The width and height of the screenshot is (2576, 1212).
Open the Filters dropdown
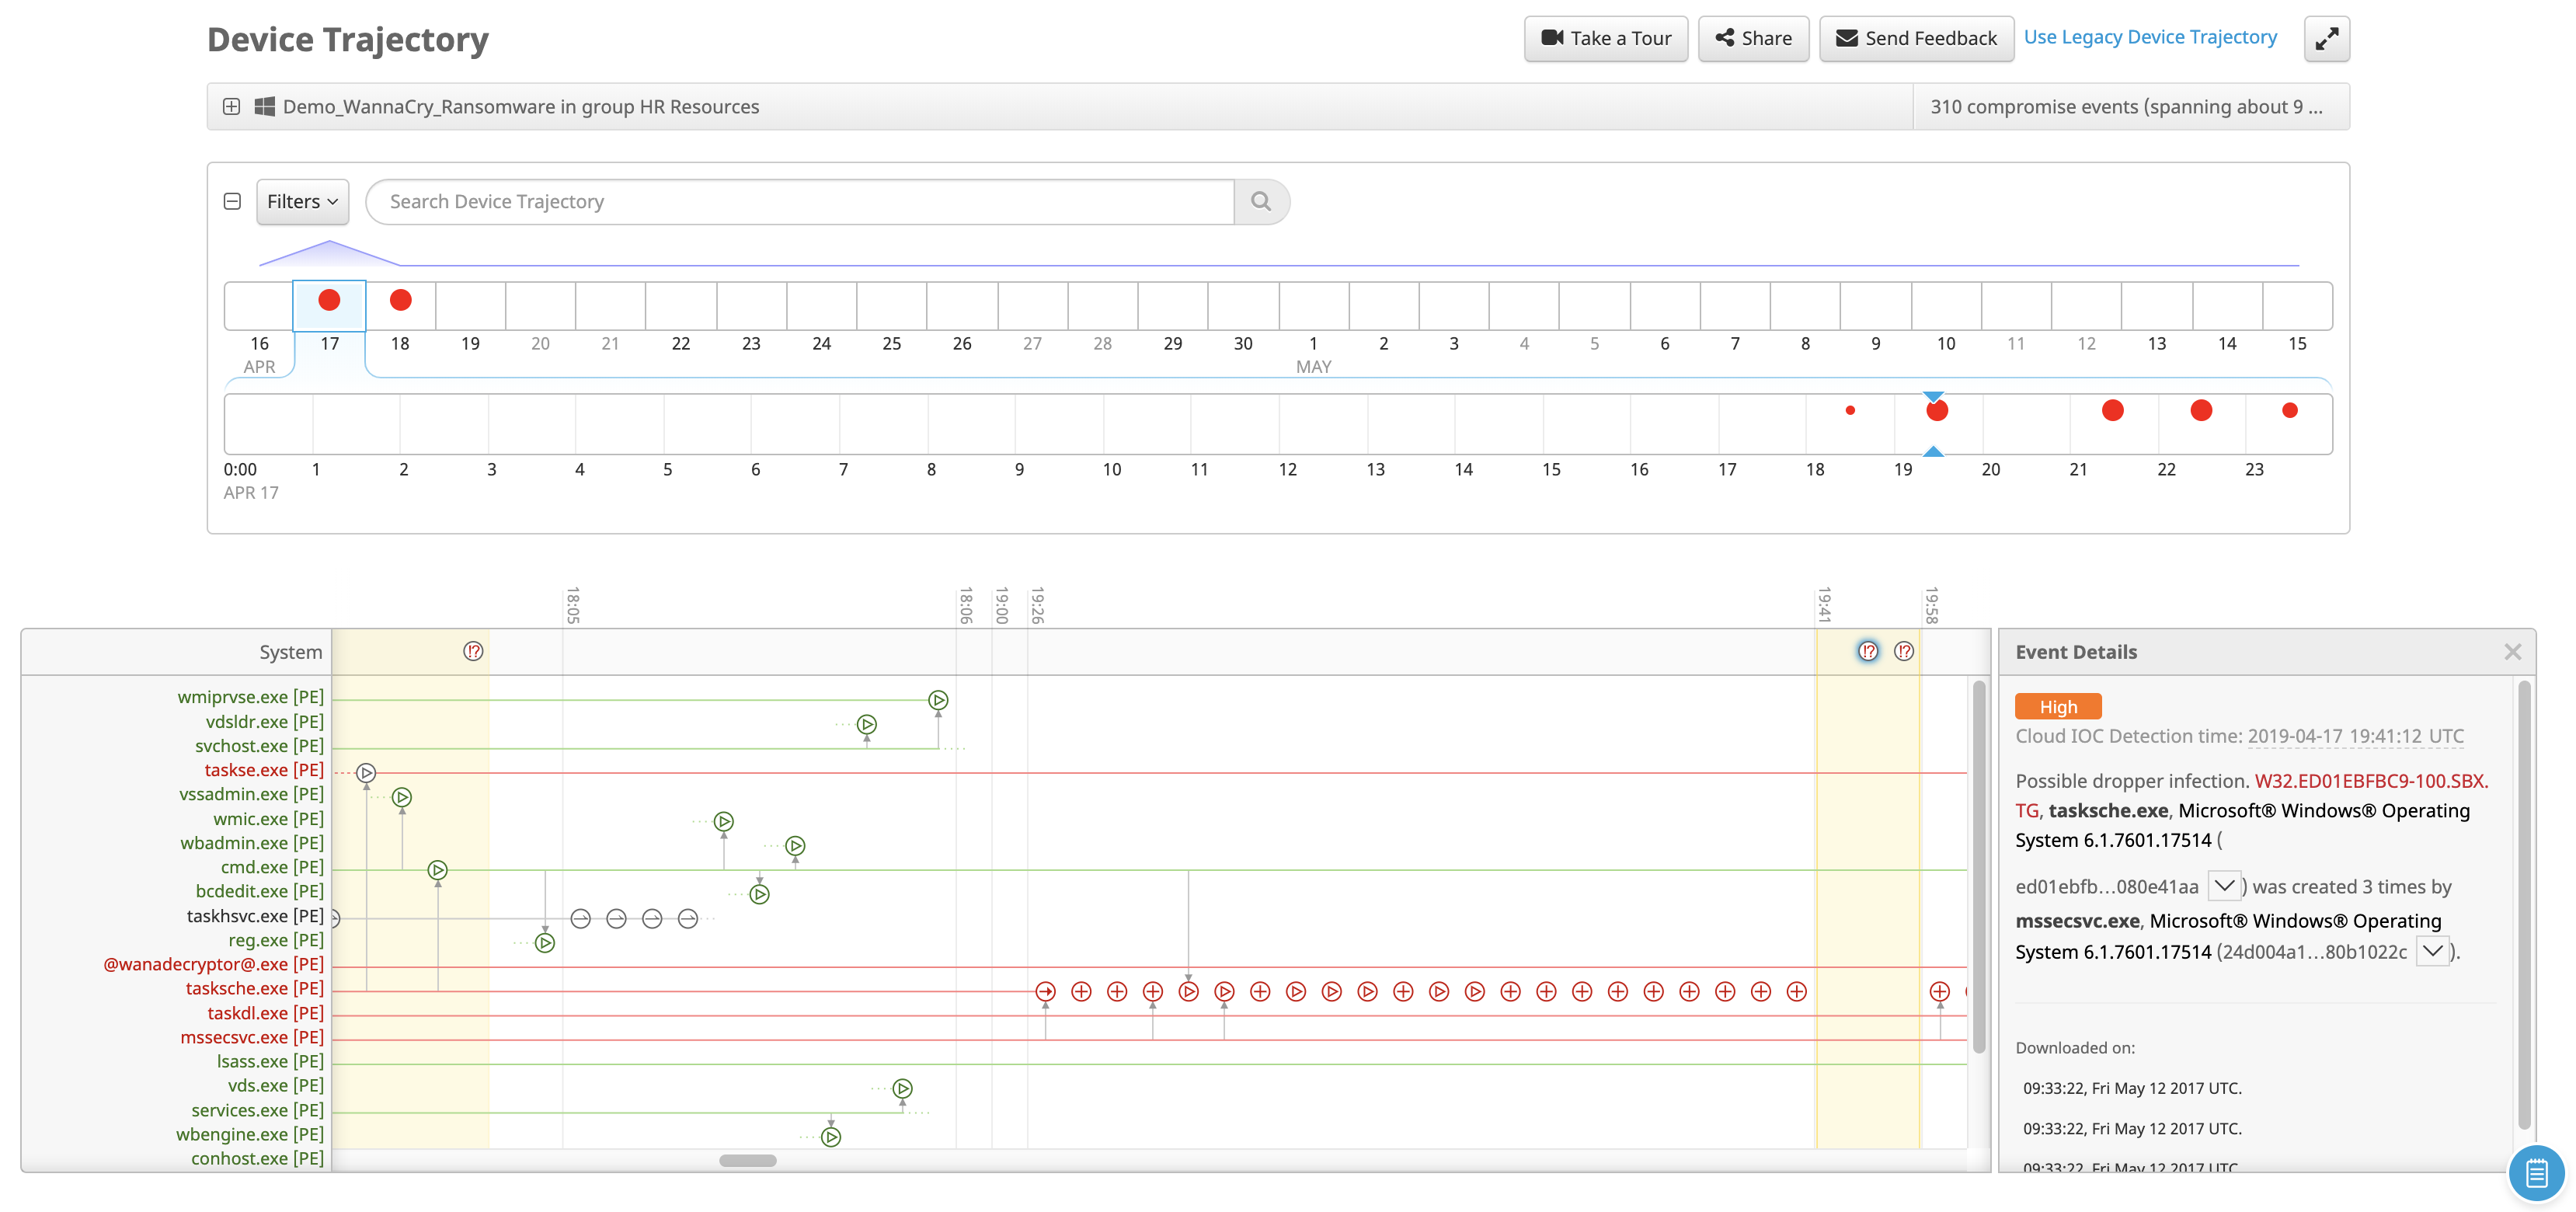pos(302,202)
